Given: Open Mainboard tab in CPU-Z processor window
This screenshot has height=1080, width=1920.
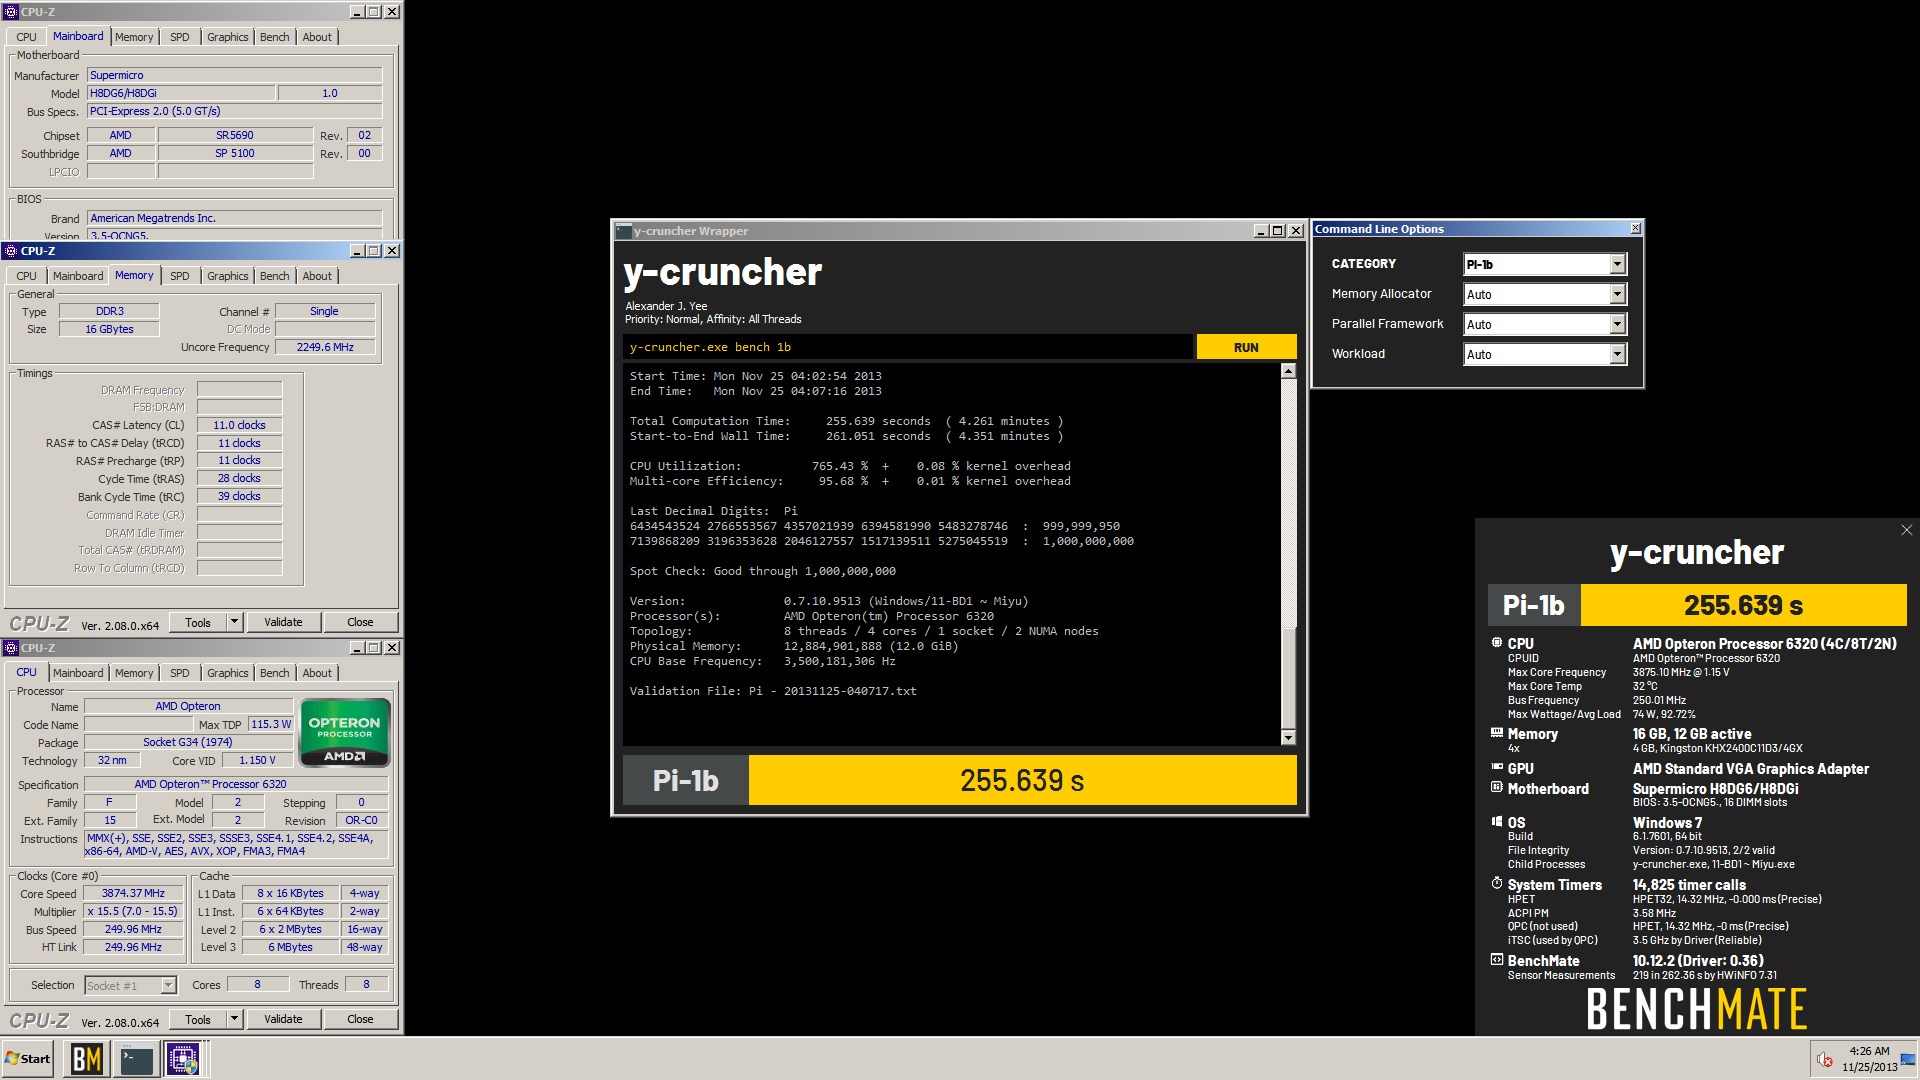Looking at the screenshot, I should click(x=78, y=673).
